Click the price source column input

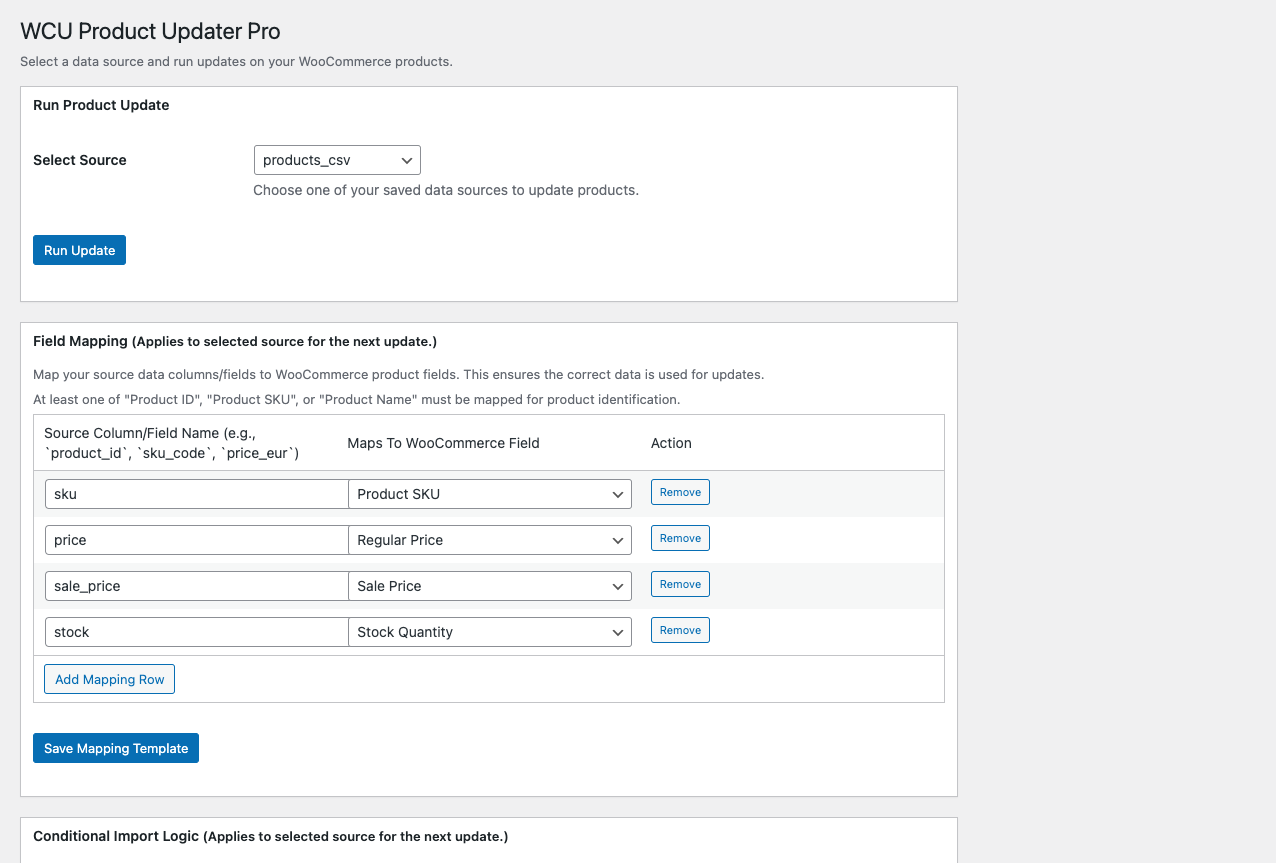(x=196, y=540)
